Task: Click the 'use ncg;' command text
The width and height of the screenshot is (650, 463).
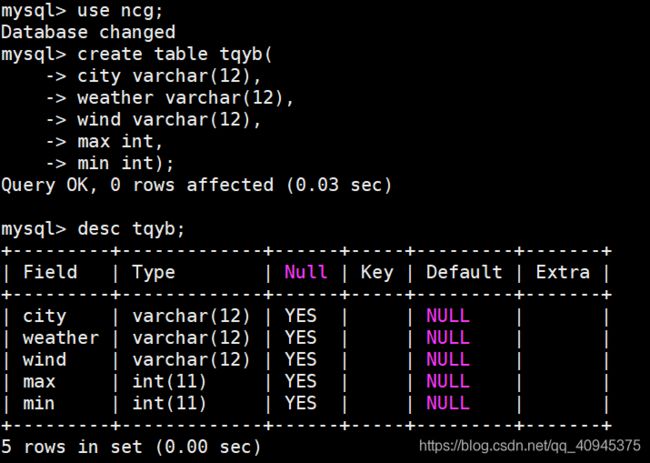Action: point(120,11)
